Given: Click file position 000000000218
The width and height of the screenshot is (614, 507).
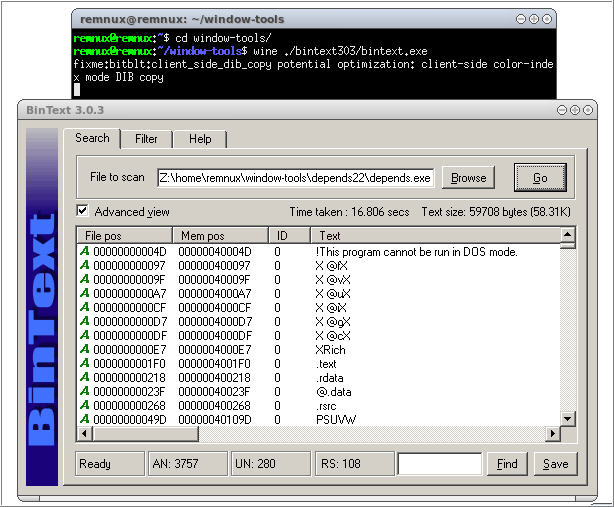Looking at the screenshot, I should coord(130,378).
